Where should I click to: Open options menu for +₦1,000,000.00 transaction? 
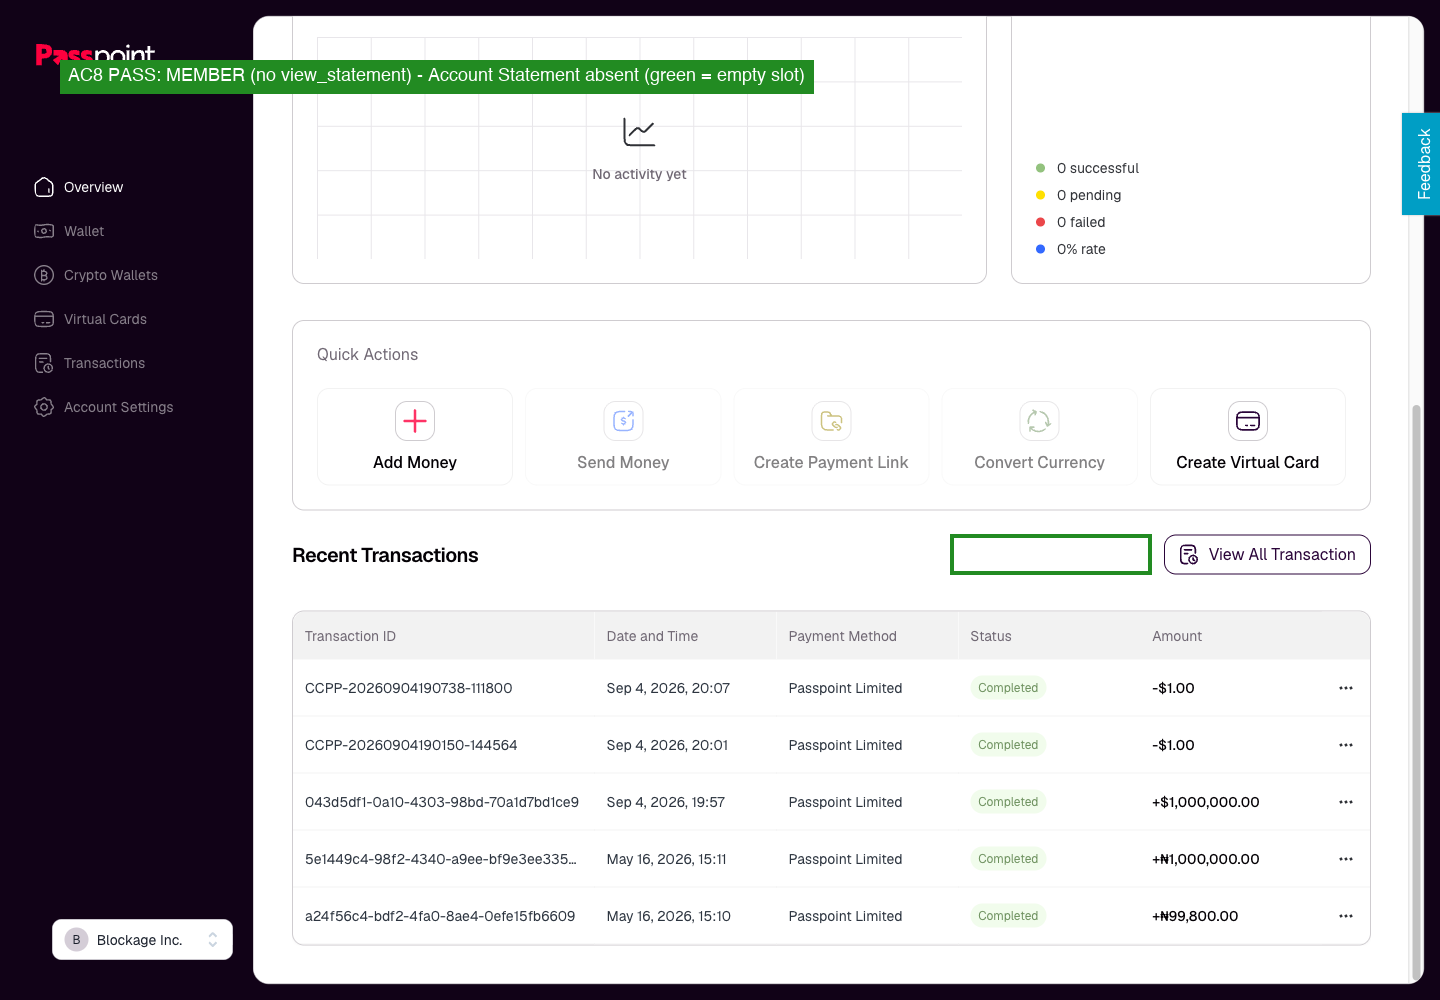click(1346, 859)
